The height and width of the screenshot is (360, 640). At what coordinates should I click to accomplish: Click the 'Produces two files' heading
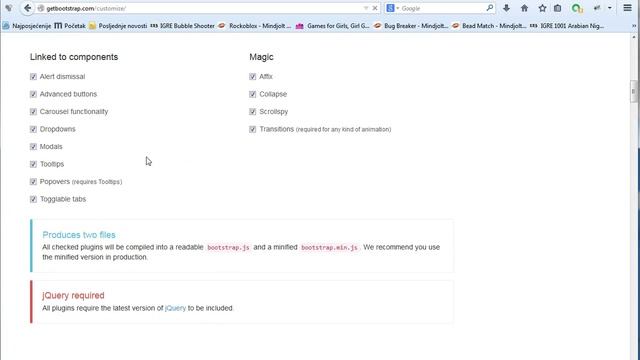[x=79, y=235]
